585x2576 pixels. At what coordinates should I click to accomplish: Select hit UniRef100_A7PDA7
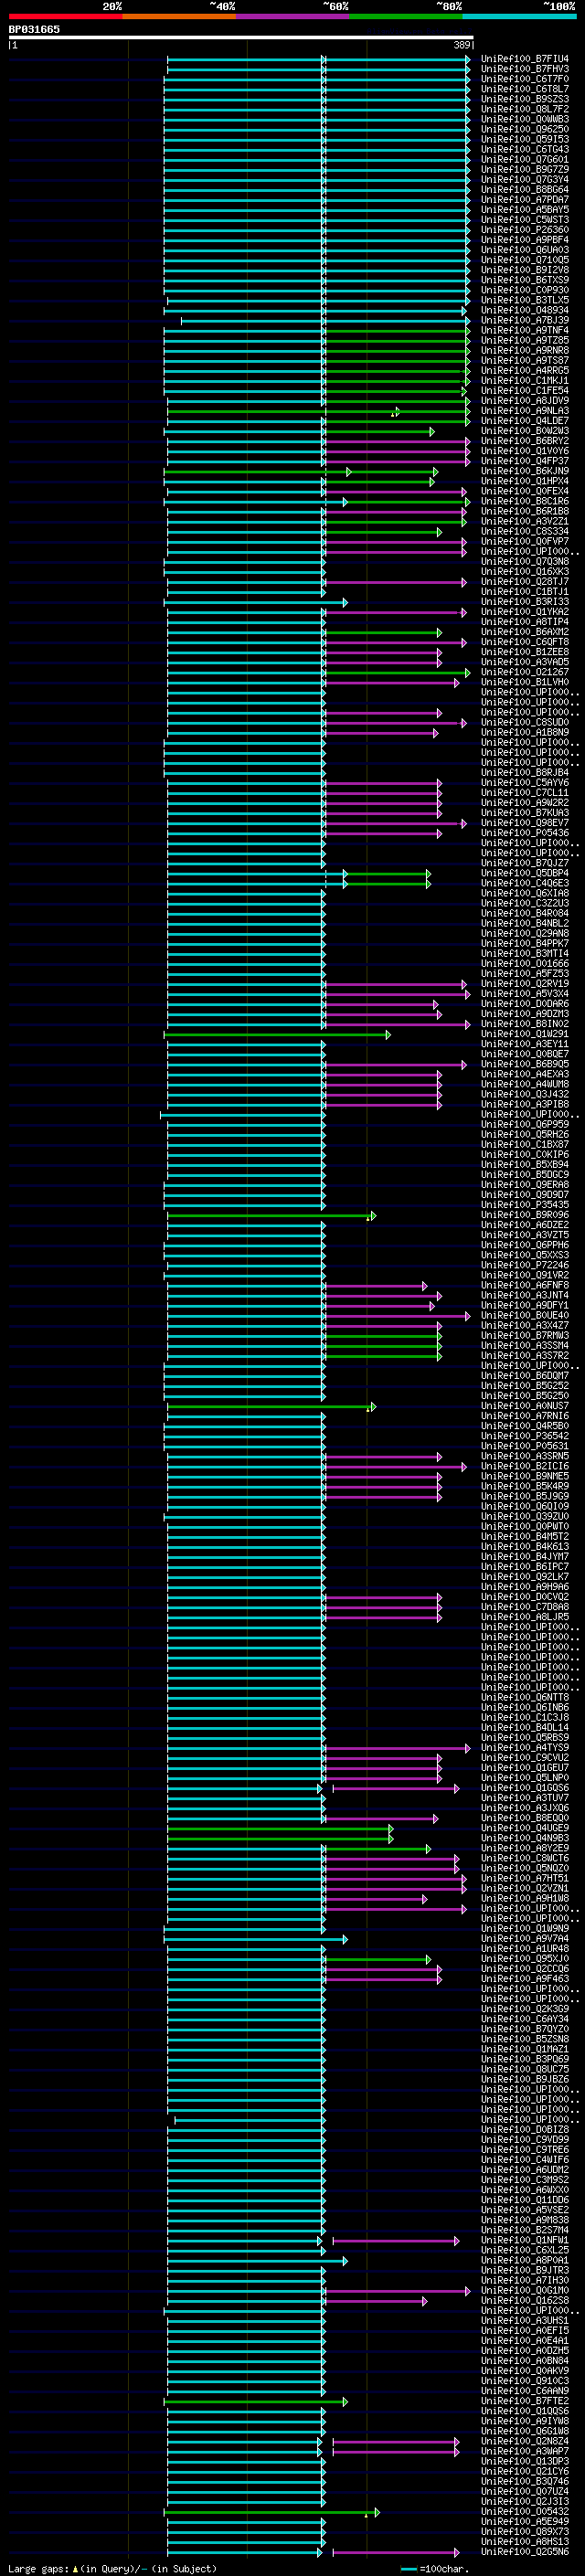coord(524,199)
